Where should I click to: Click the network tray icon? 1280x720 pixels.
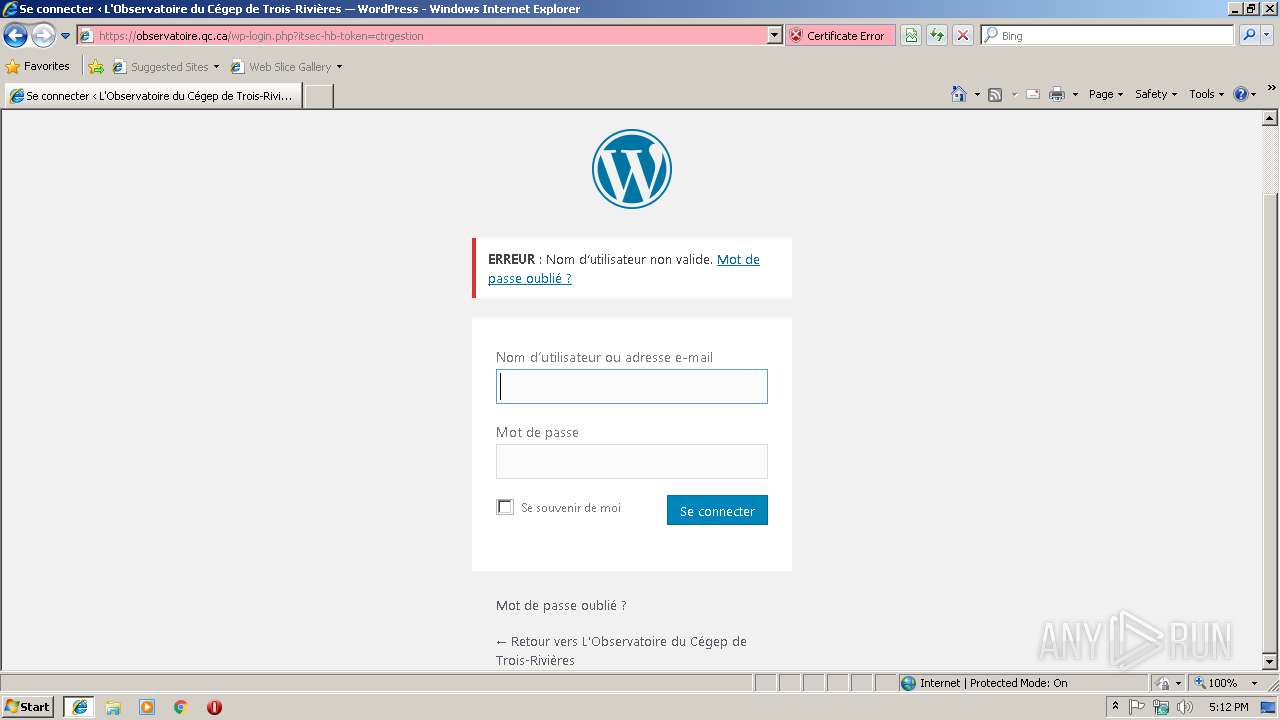coord(1161,707)
